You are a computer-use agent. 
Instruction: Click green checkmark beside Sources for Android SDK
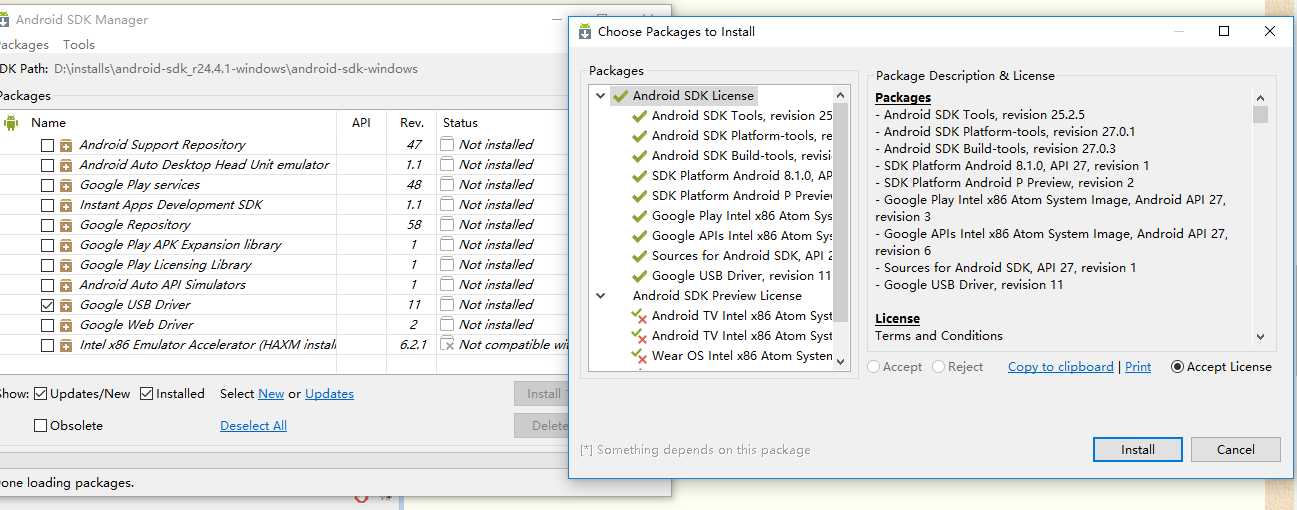click(639, 256)
